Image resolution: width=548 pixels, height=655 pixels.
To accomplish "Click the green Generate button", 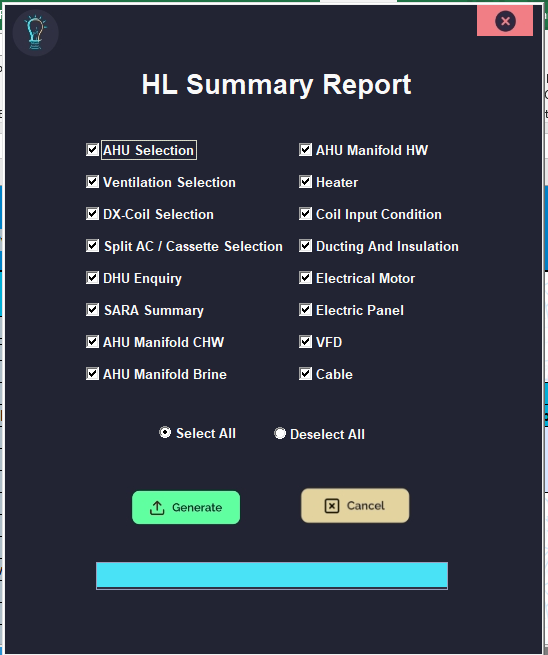I will click(186, 507).
